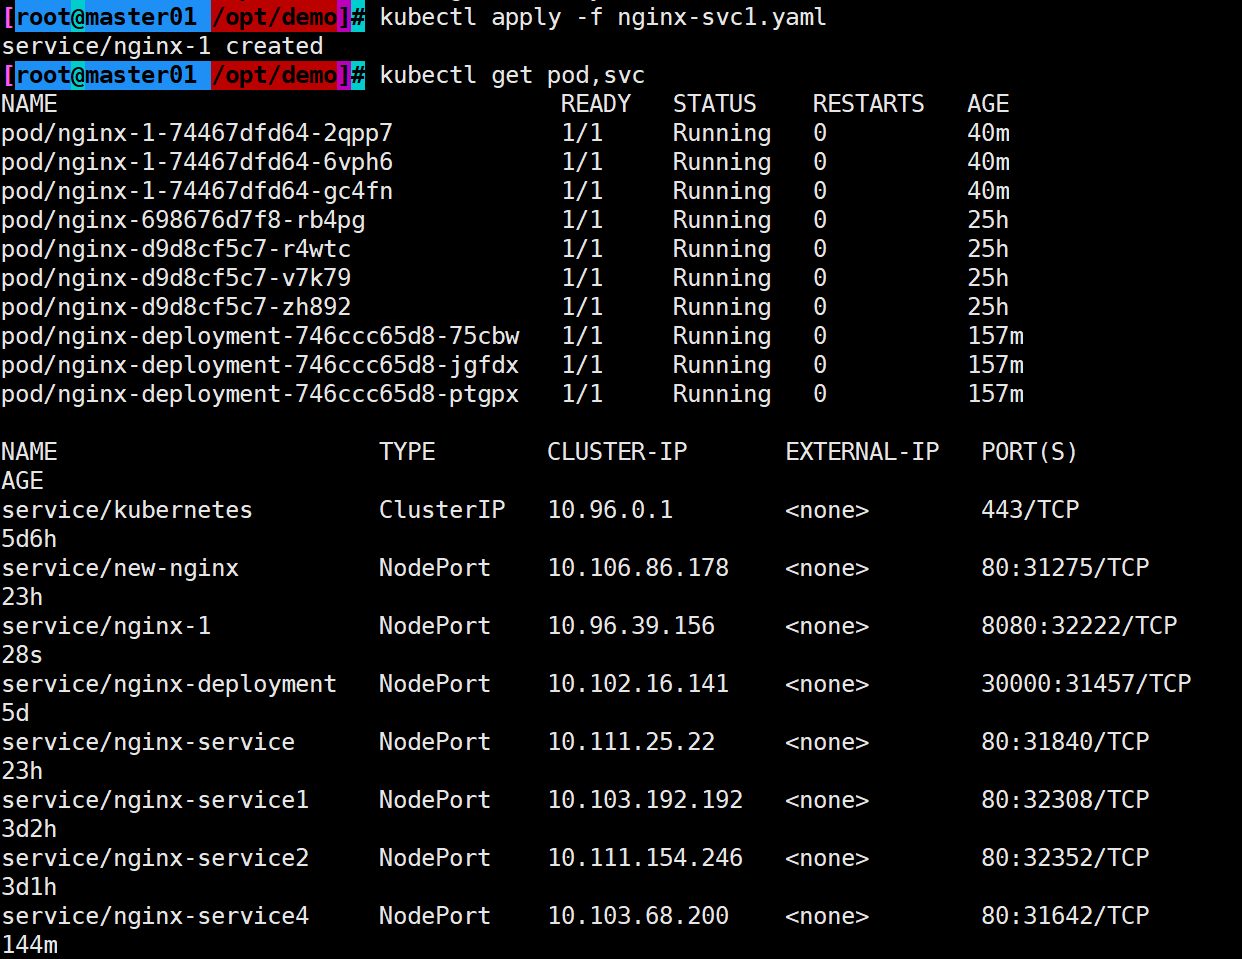Click cluster IP '10.96.0.1'
The image size is (1242, 959).
pyautogui.click(x=610, y=510)
